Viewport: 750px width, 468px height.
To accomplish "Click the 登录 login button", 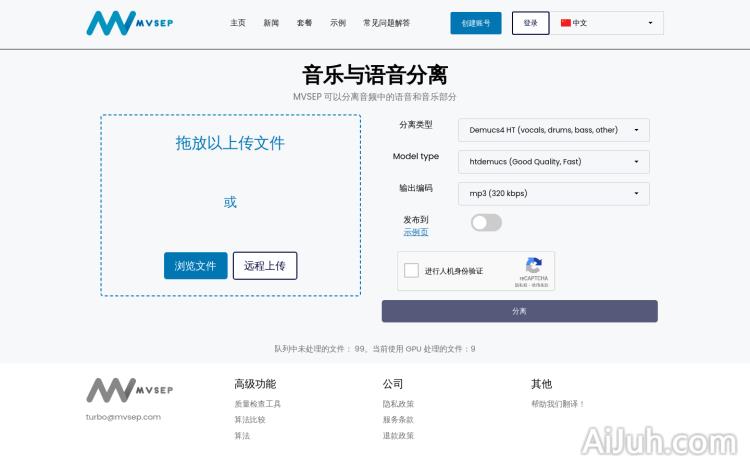I will click(x=530, y=23).
